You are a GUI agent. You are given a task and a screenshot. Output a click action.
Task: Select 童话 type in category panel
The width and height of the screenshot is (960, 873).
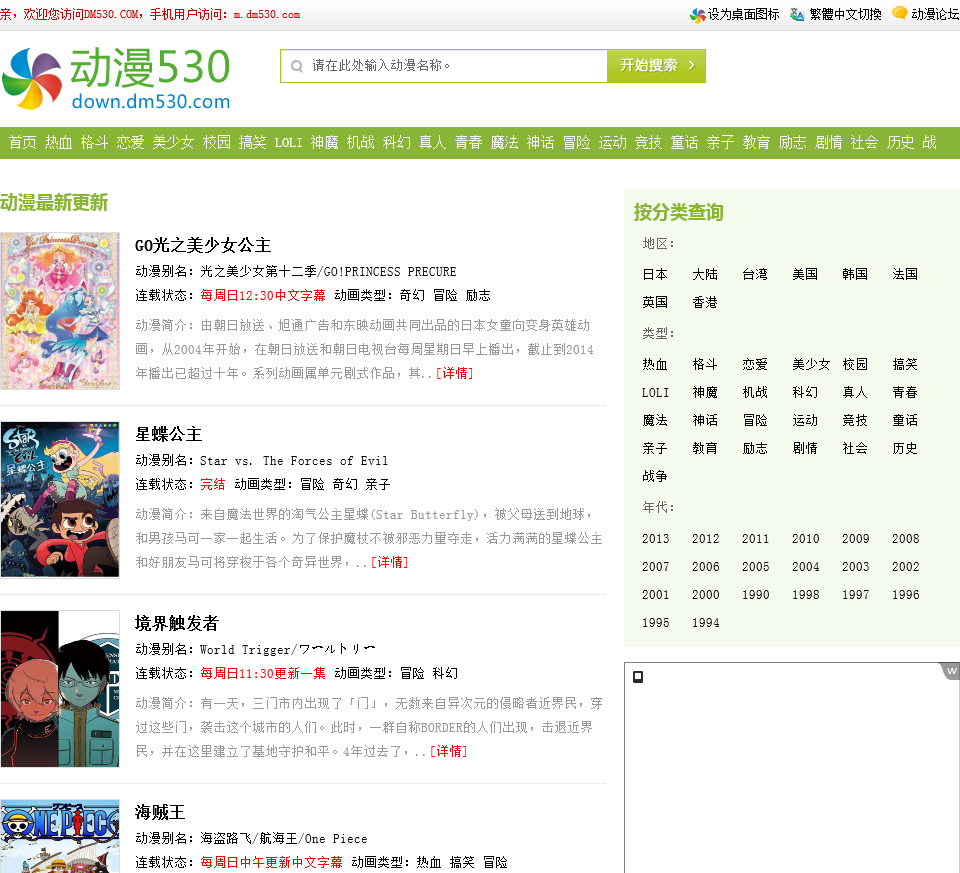tap(906, 421)
